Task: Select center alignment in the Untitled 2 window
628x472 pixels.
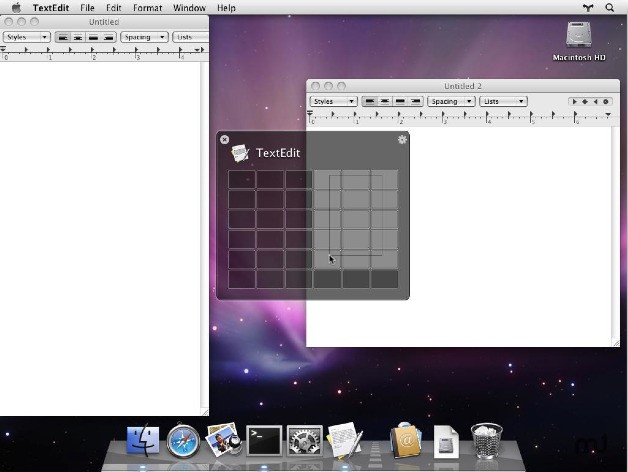Action: pyautogui.click(x=385, y=101)
